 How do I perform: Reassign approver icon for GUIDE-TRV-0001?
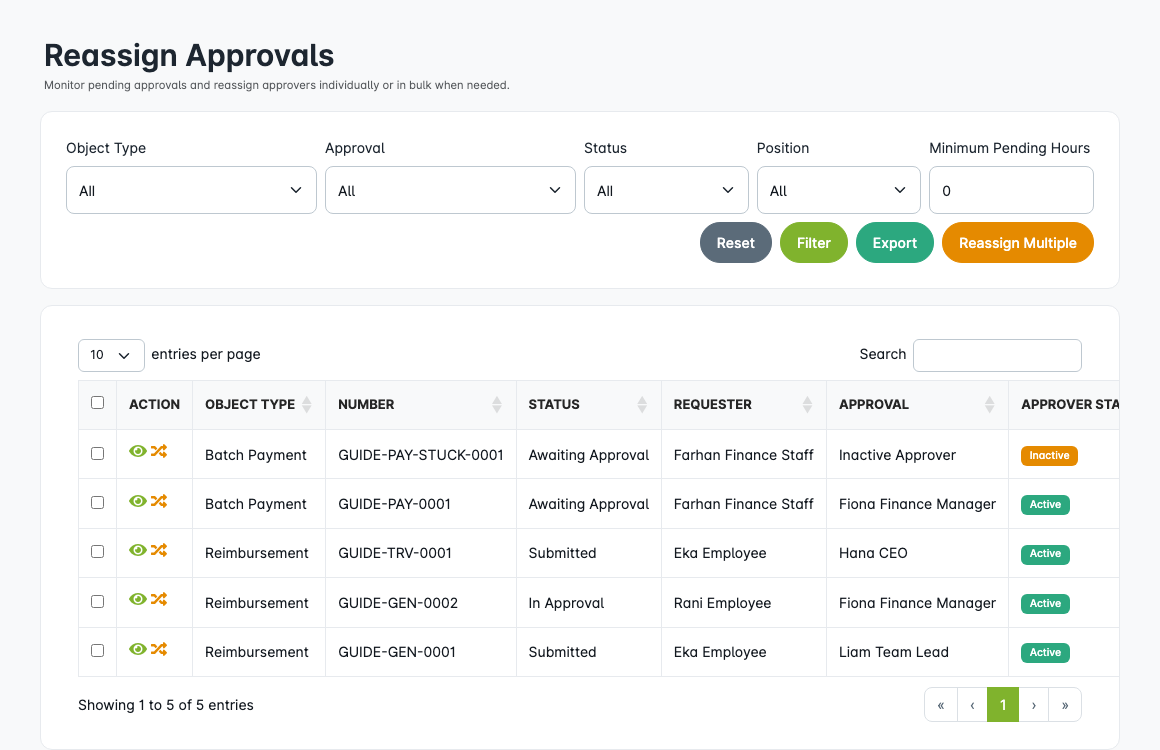tap(159, 550)
